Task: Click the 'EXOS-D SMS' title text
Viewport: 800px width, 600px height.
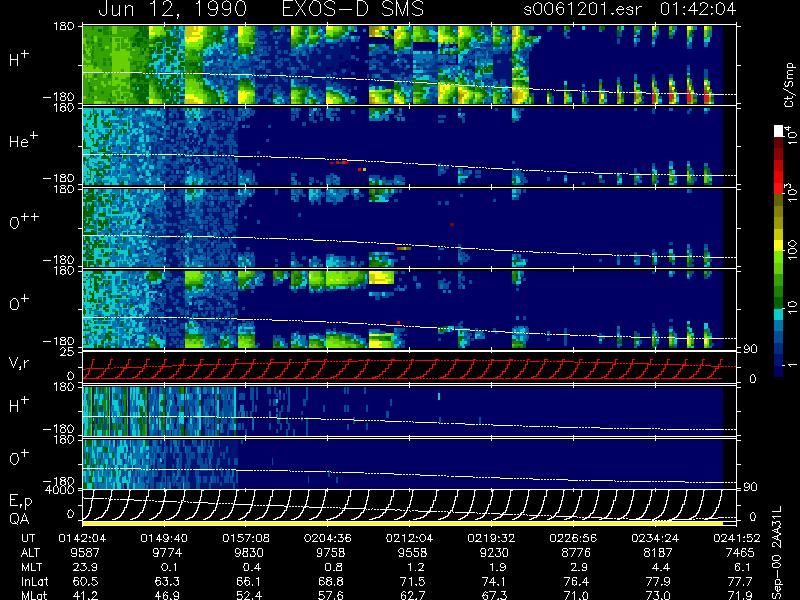Action: tap(353, 9)
